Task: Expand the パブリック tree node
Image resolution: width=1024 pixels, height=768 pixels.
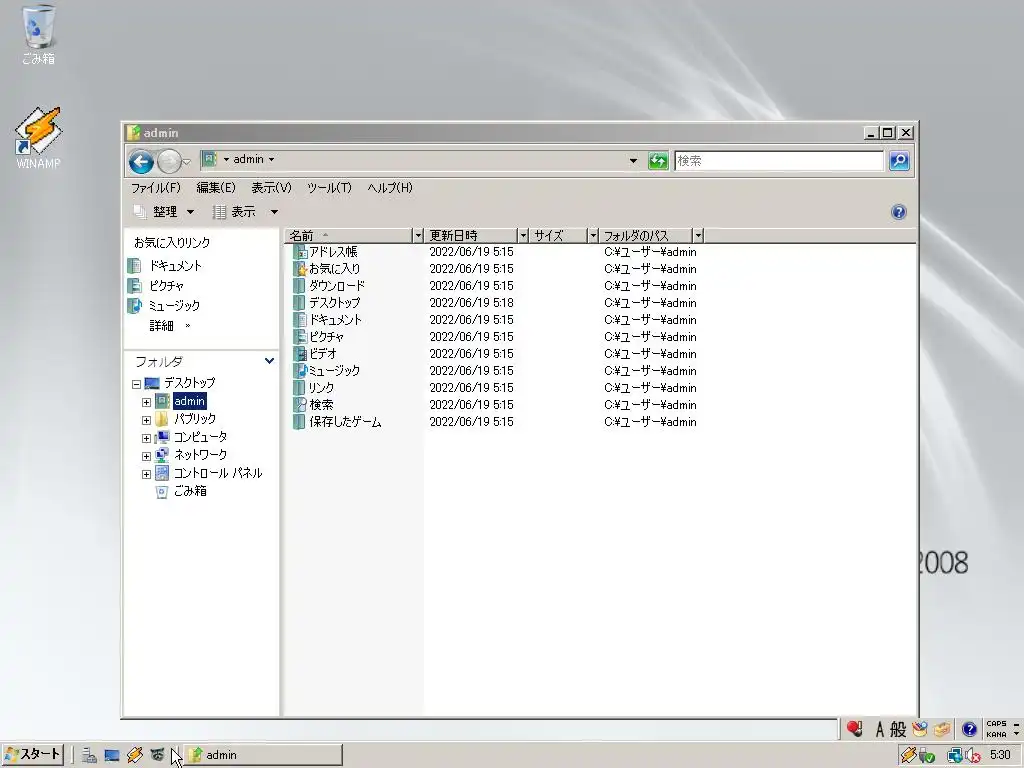Action: click(146, 420)
